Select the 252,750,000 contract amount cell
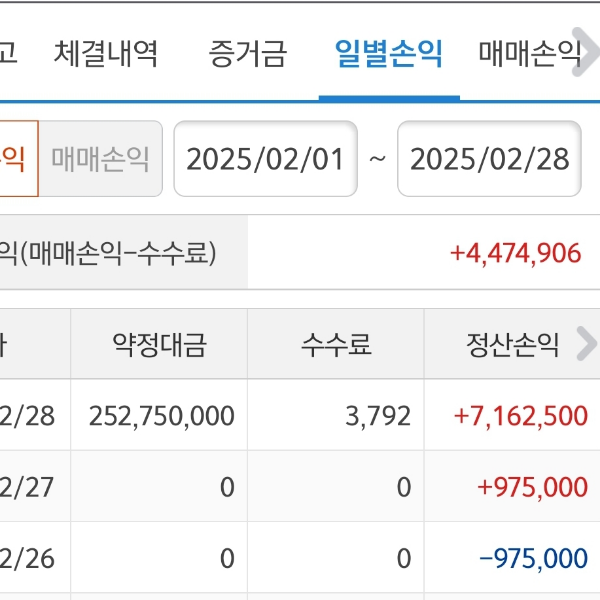 point(161,416)
